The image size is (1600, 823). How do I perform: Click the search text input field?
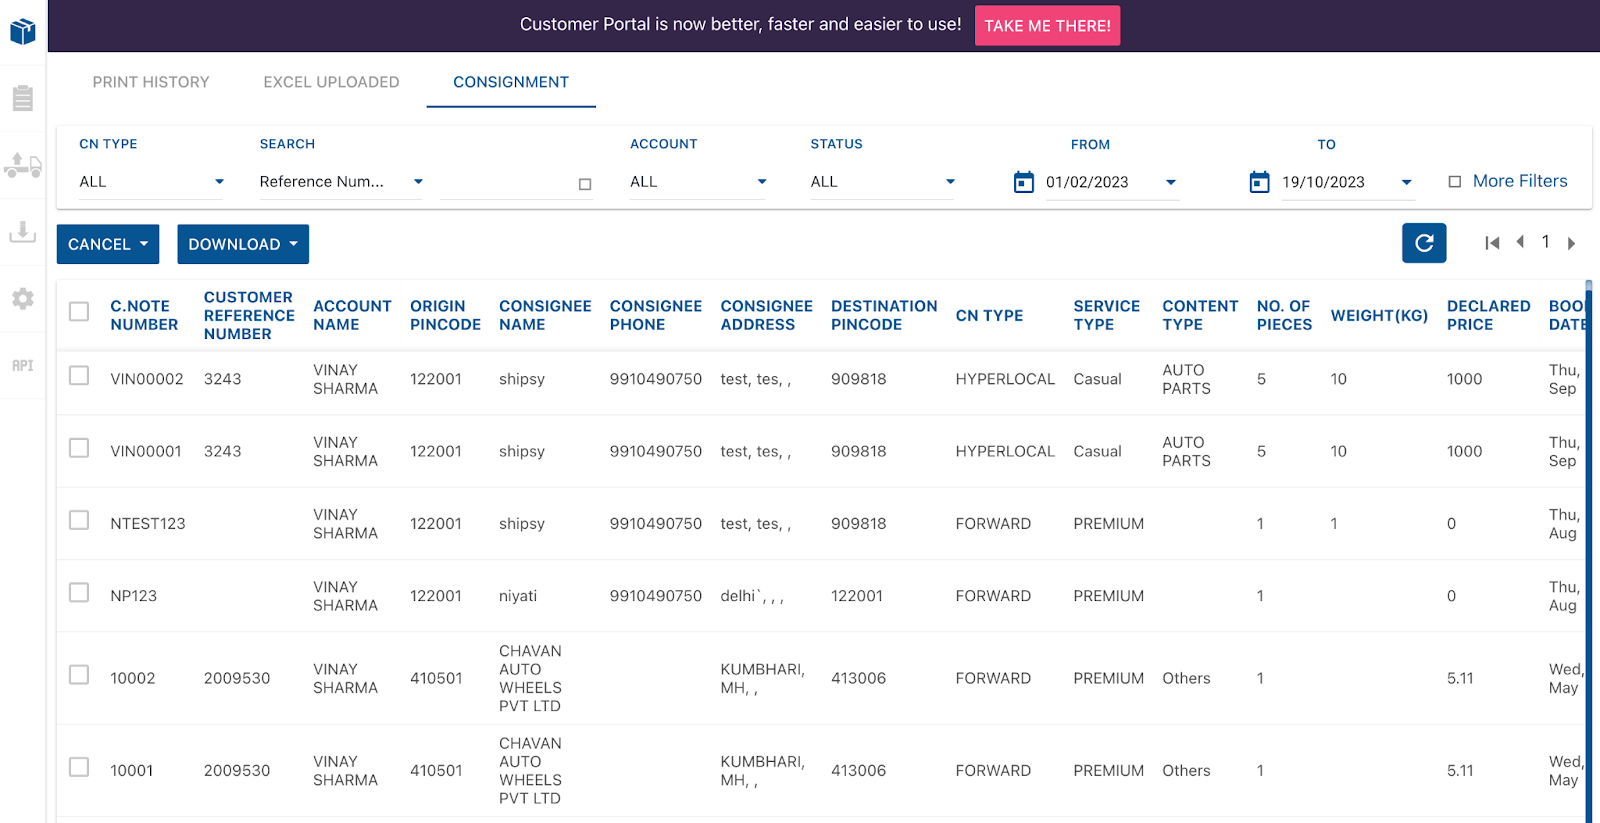[507, 182]
